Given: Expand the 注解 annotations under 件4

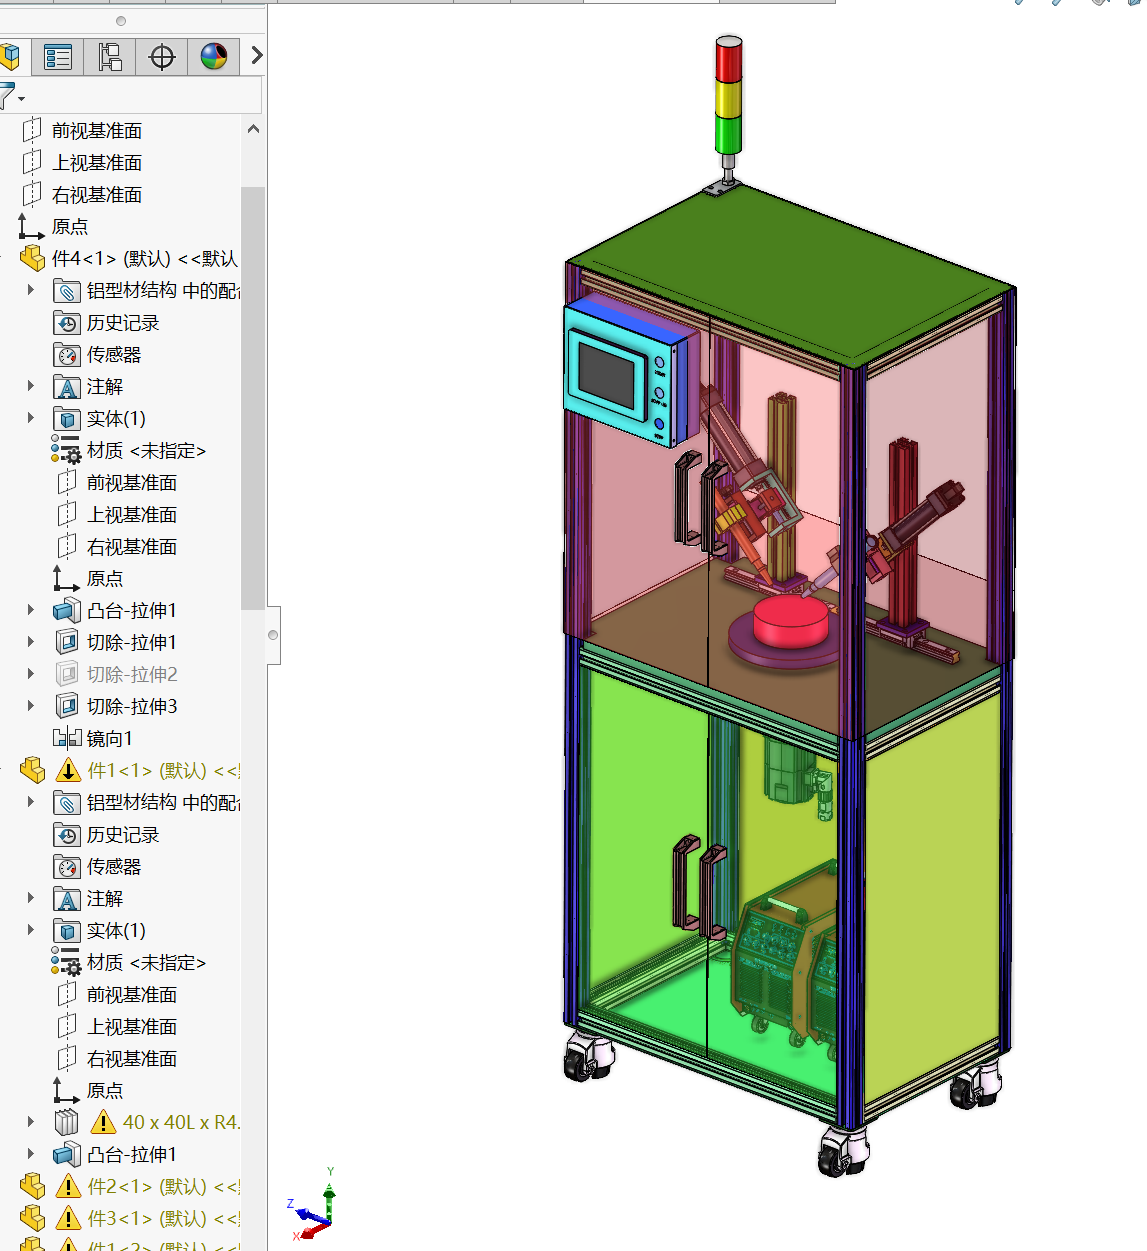Looking at the screenshot, I should (30, 386).
